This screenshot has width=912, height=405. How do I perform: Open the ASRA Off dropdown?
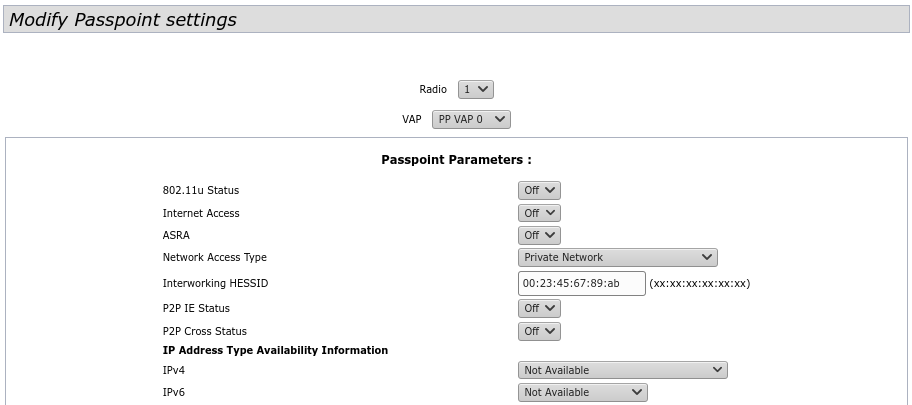[539, 235]
